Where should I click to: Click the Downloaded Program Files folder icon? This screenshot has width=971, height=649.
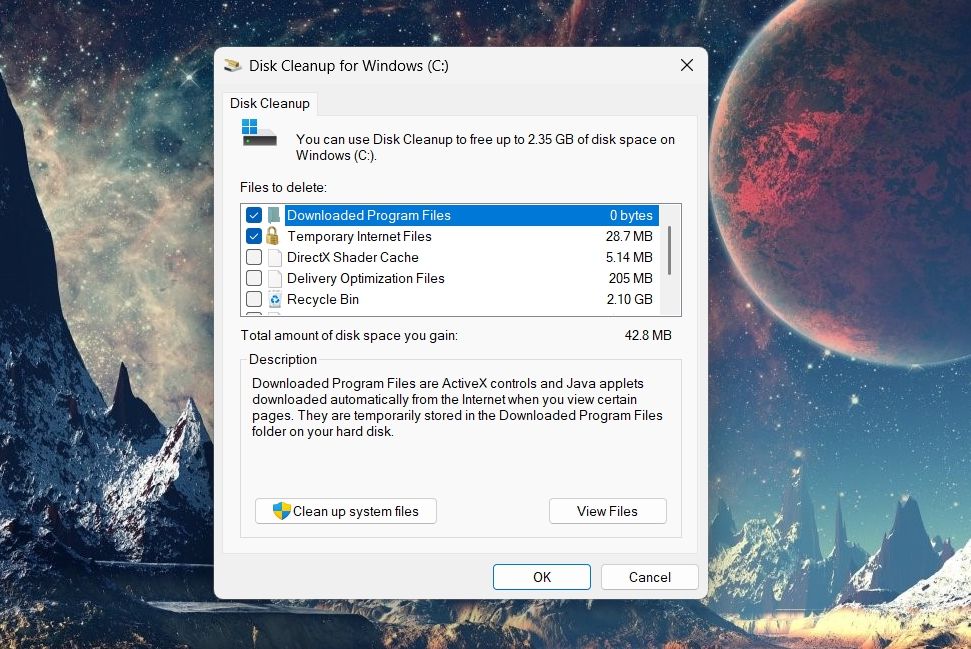tap(274, 215)
